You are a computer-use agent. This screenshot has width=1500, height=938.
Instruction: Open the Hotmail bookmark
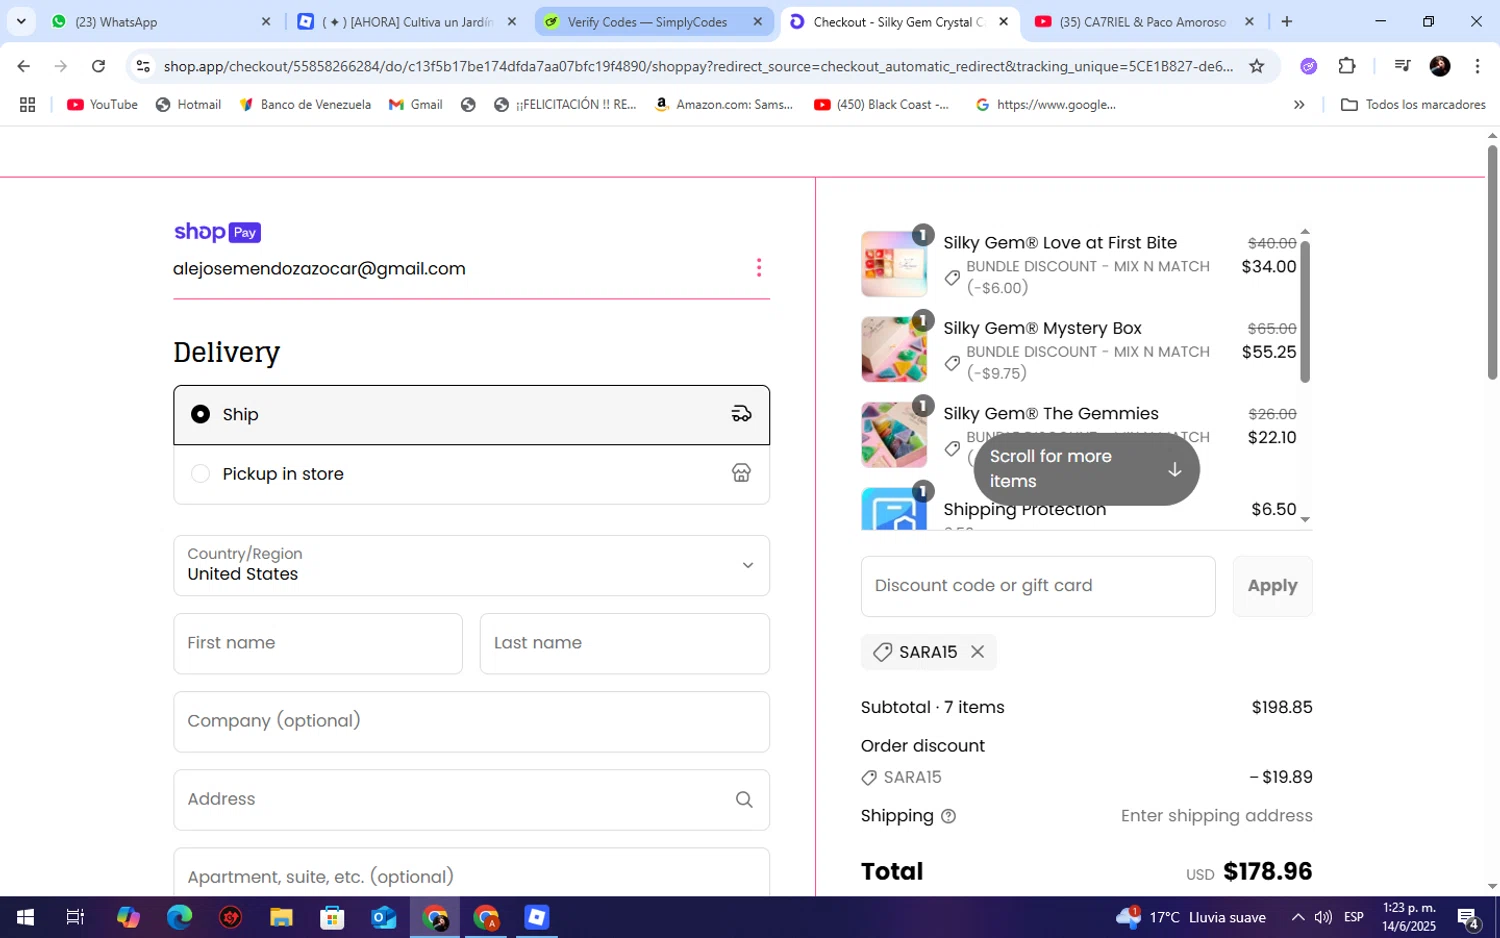188,104
